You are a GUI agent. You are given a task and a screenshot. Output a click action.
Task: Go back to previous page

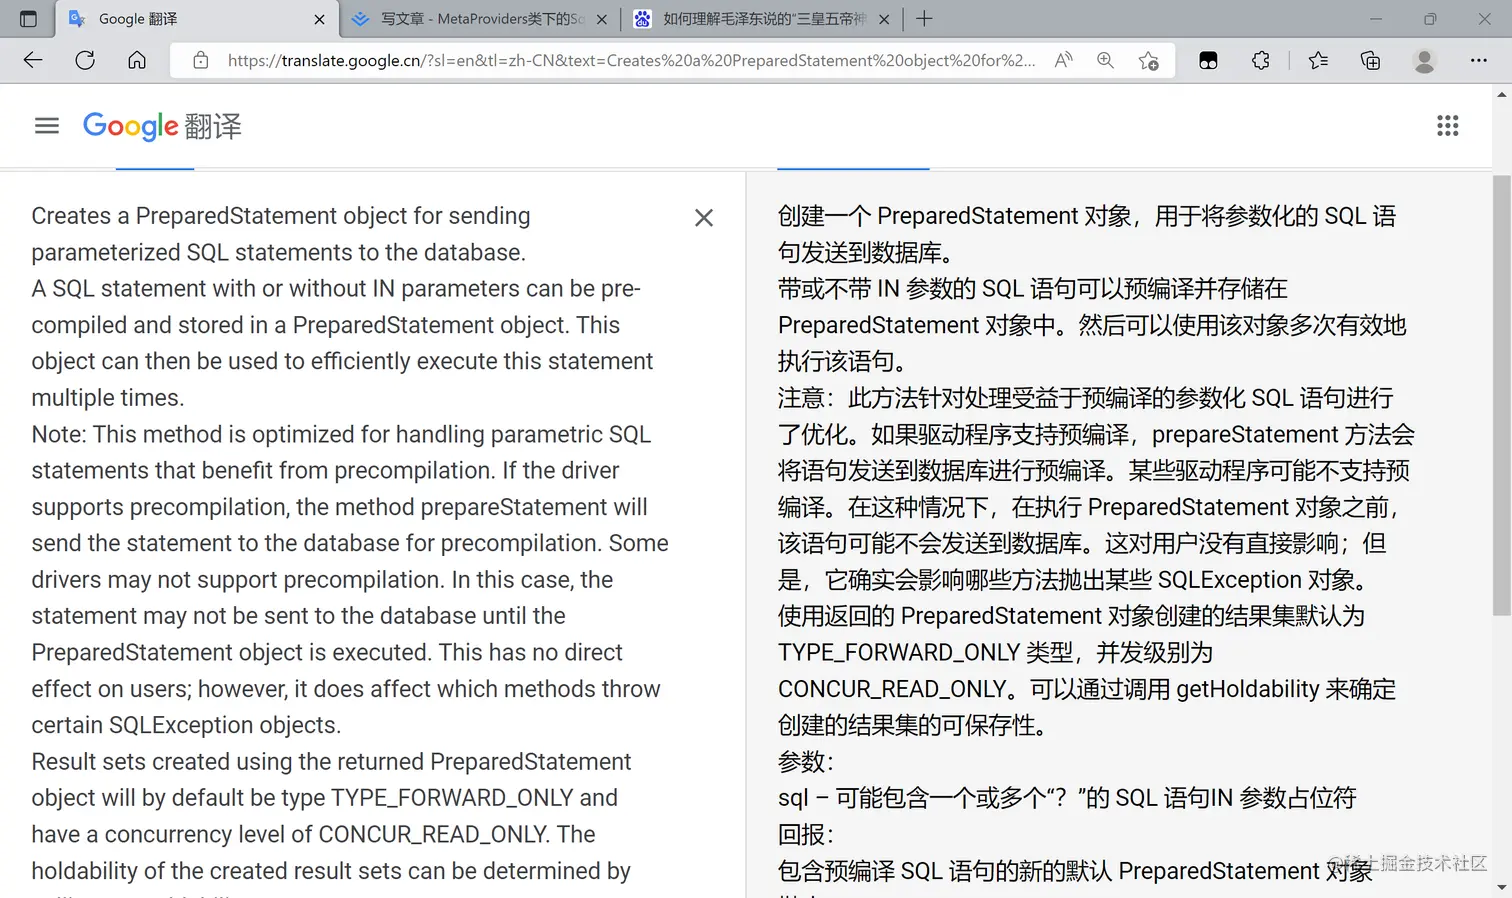pos(33,60)
